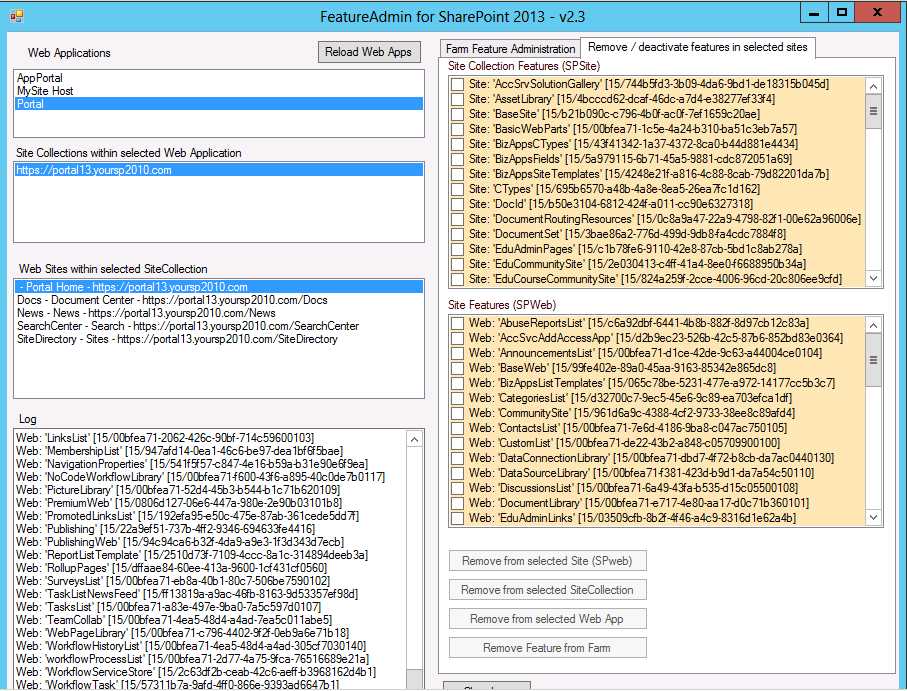Click the up arrow of the Log scrollbar
The image size is (907, 691).
[x=414, y=439]
